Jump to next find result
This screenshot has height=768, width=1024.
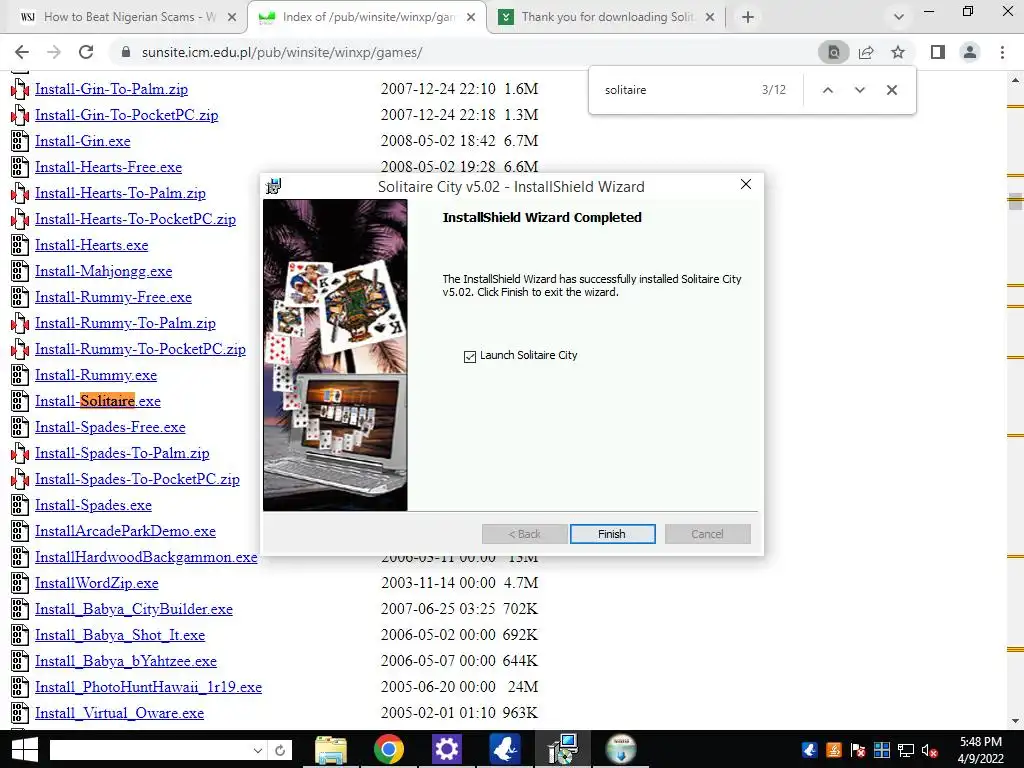(x=859, y=90)
